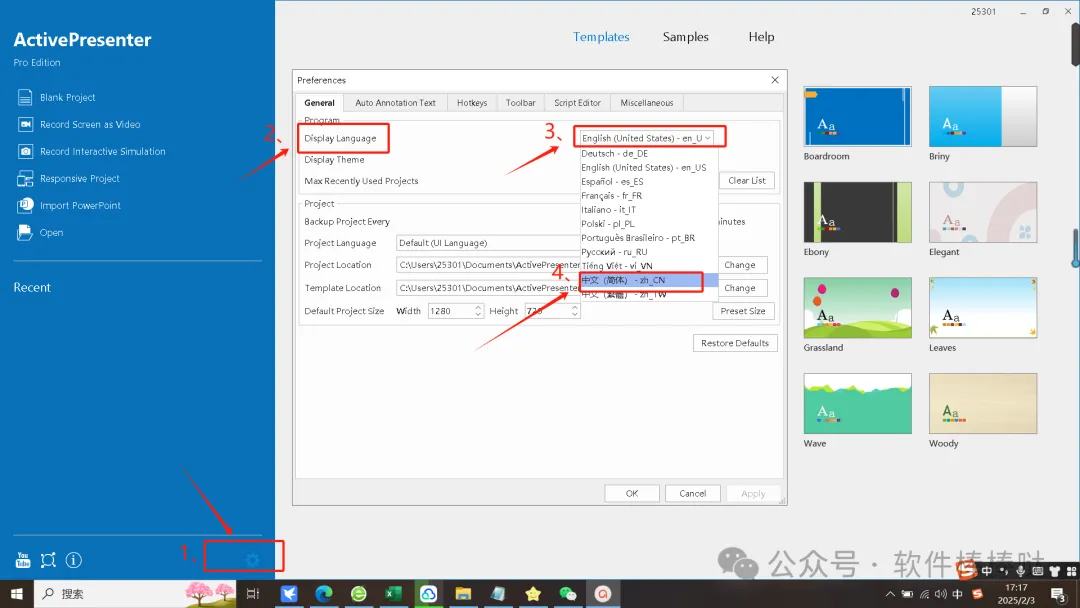Click the Import PowerPoint icon
Image resolution: width=1080 pixels, height=608 pixels.
[25, 205]
